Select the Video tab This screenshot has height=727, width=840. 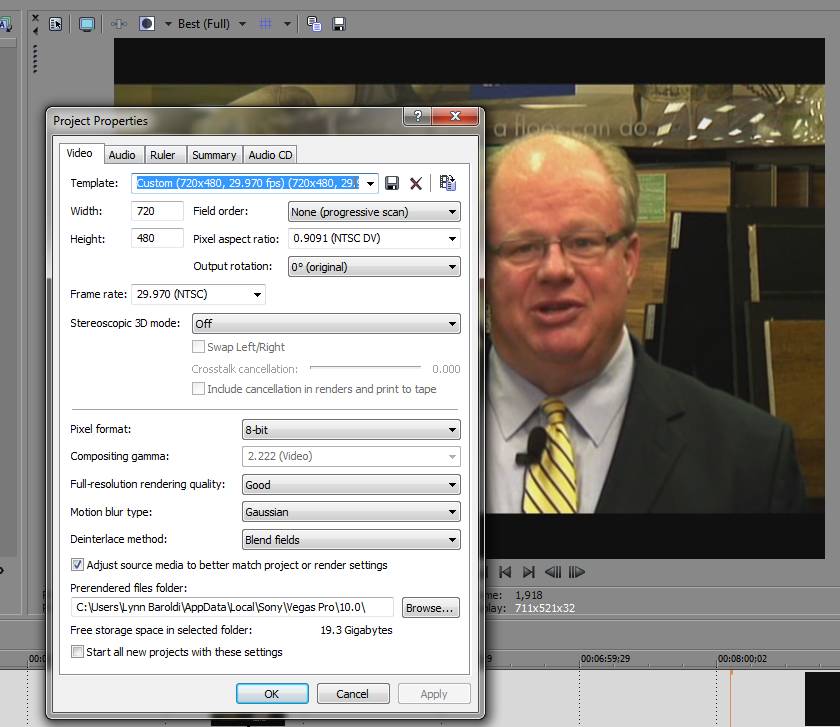(79, 153)
